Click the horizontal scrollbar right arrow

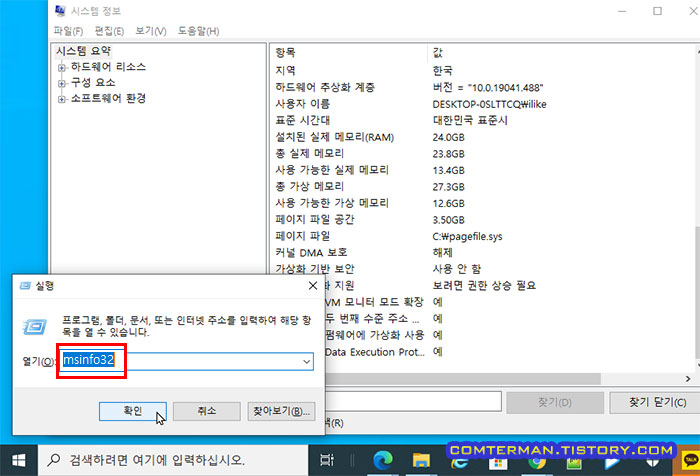(x=688, y=379)
